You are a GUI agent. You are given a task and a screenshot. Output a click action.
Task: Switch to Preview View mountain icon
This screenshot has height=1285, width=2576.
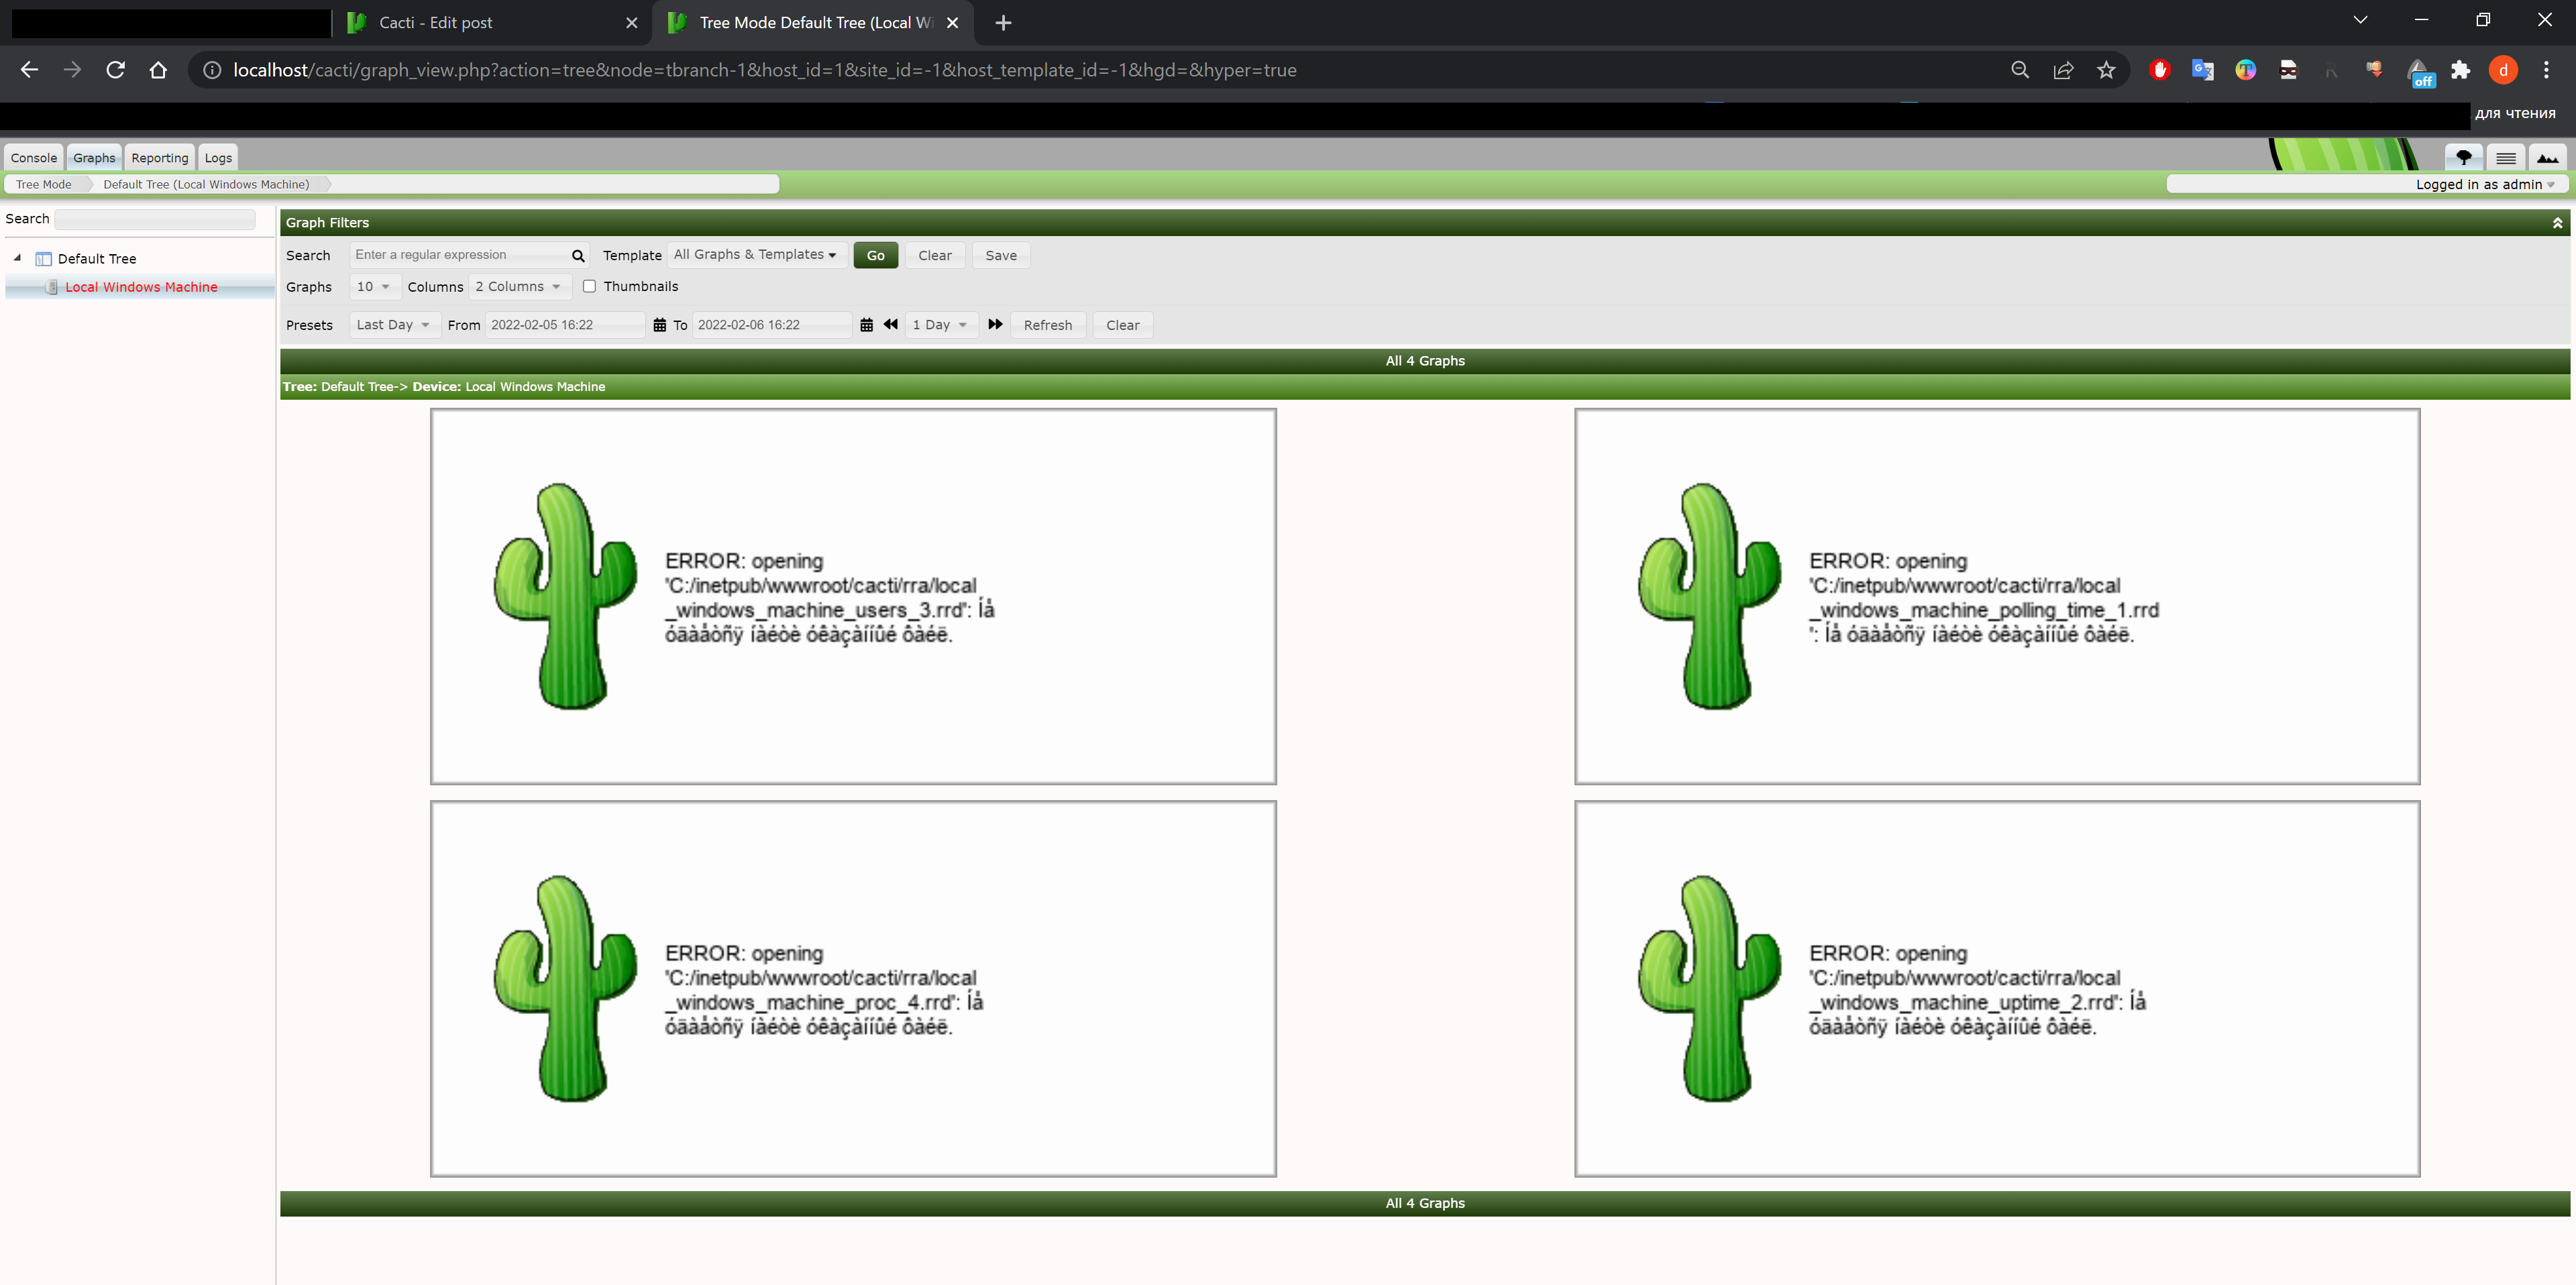pyautogui.click(x=2547, y=158)
